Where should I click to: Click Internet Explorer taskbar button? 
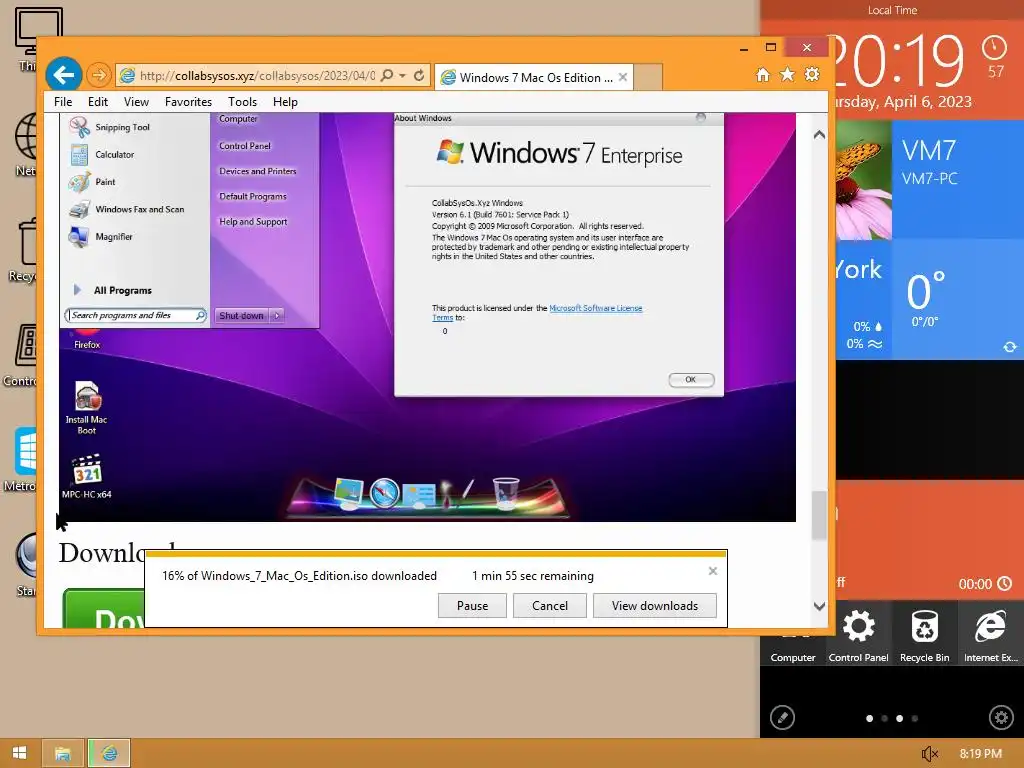[x=109, y=754]
